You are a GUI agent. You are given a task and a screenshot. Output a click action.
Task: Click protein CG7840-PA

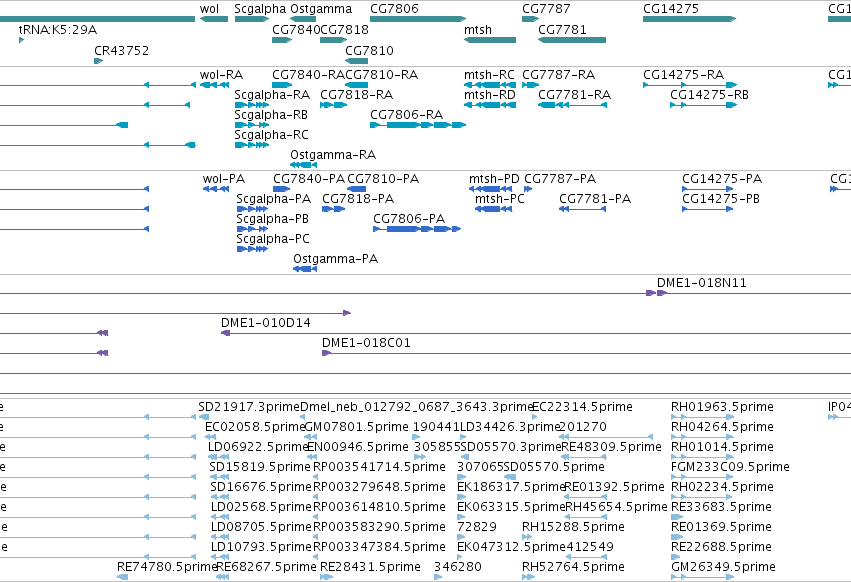click(x=281, y=189)
